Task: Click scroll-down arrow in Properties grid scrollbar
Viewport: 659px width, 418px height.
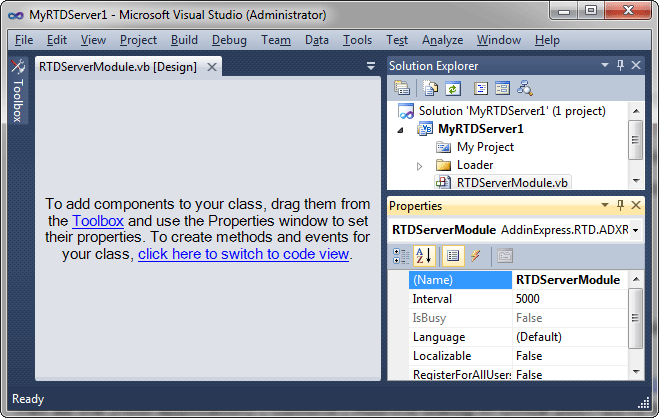Action: tap(636, 372)
